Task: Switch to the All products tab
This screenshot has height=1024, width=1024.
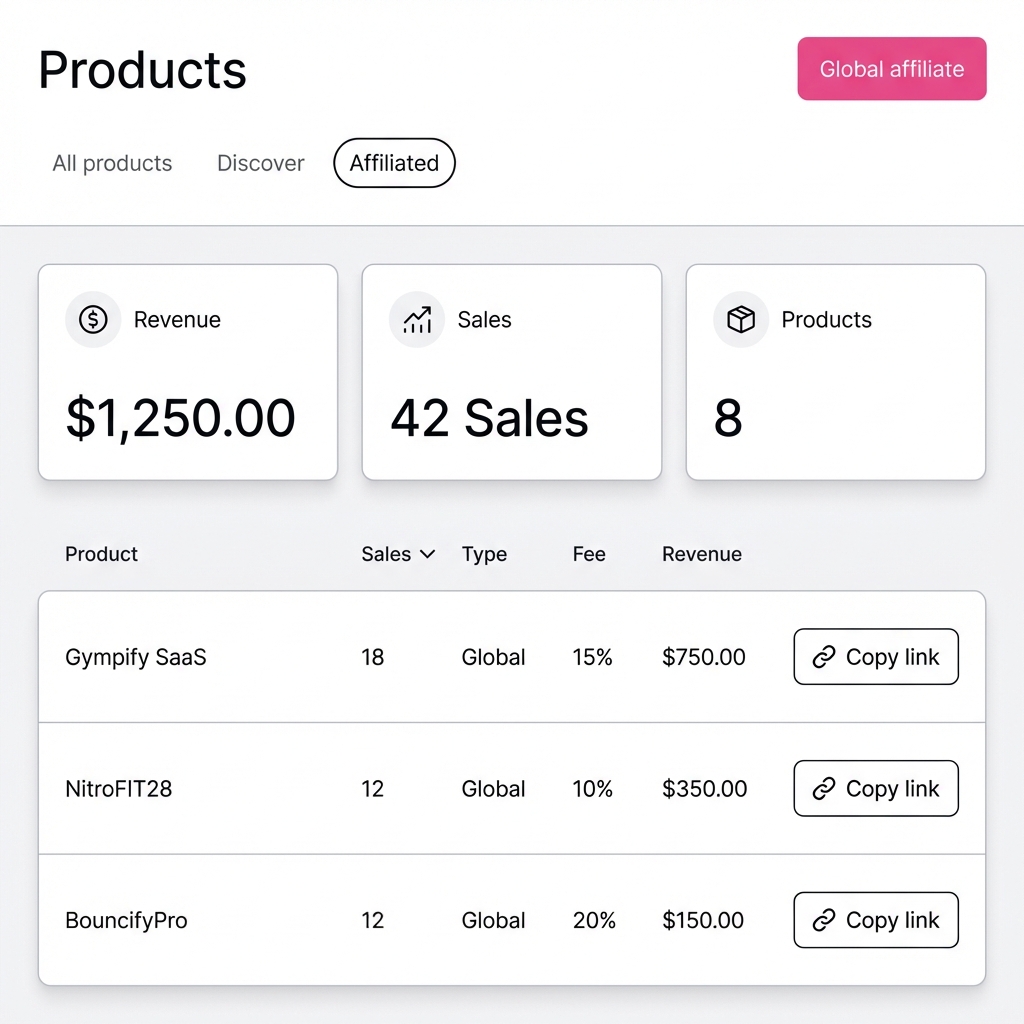Action: click(x=111, y=163)
